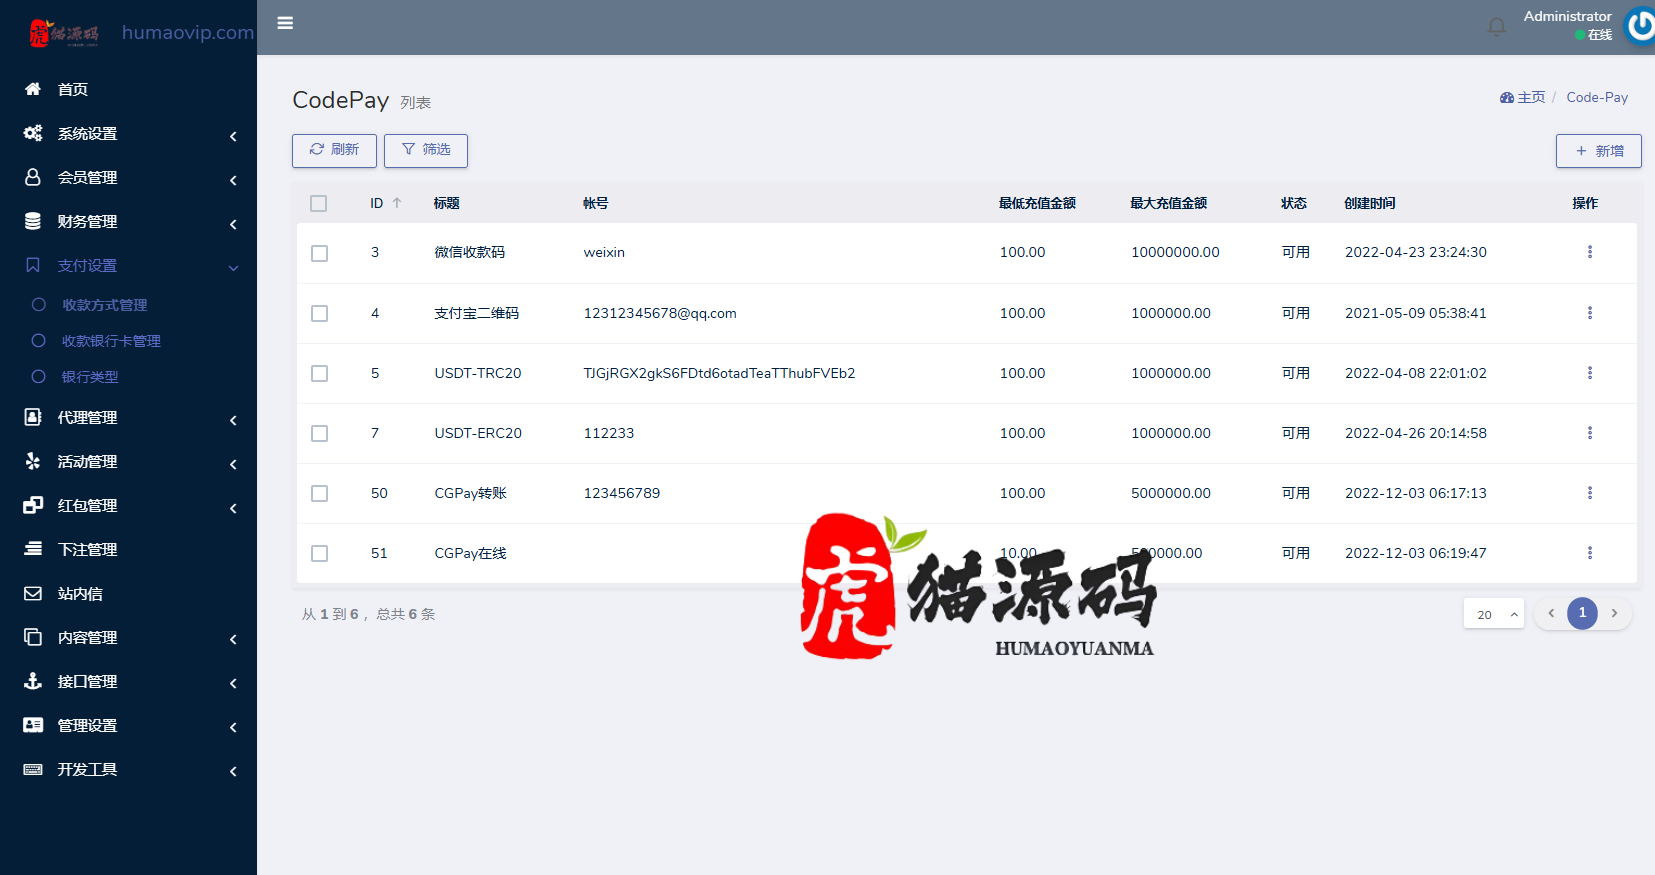Click the bookmark icon for 支付设置
The height and width of the screenshot is (875, 1655).
pos(33,265)
